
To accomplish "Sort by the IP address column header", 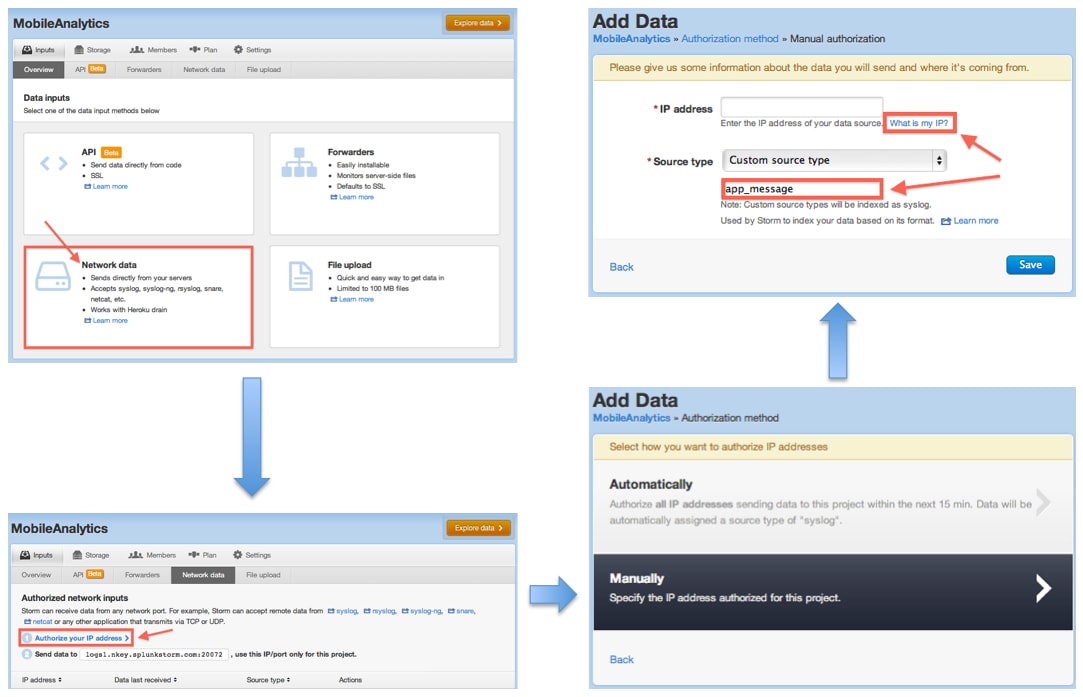I will [x=41, y=680].
